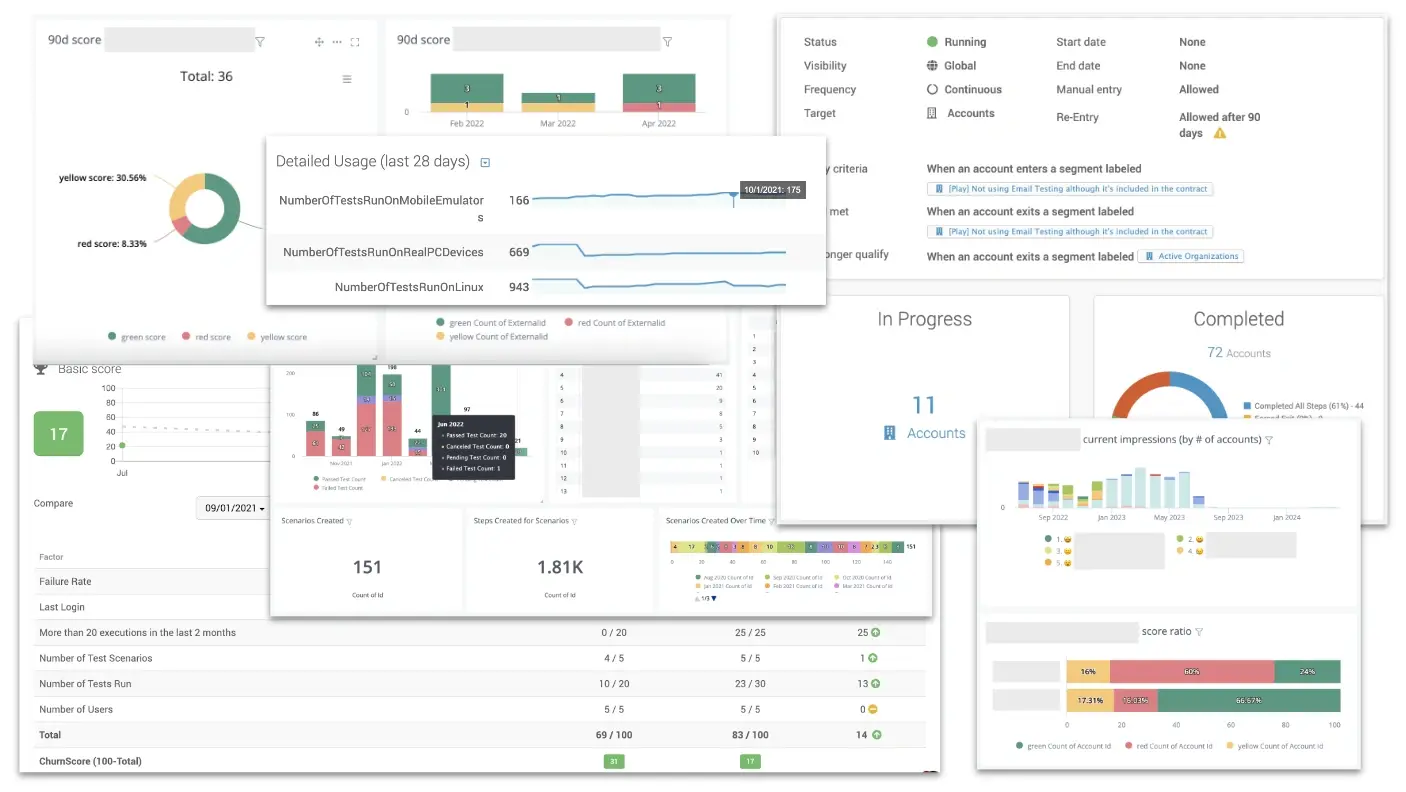The width and height of the screenshot is (1406, 792).
Task: Expand the Detailed Usage dropdown arrow
Action: 485,162
